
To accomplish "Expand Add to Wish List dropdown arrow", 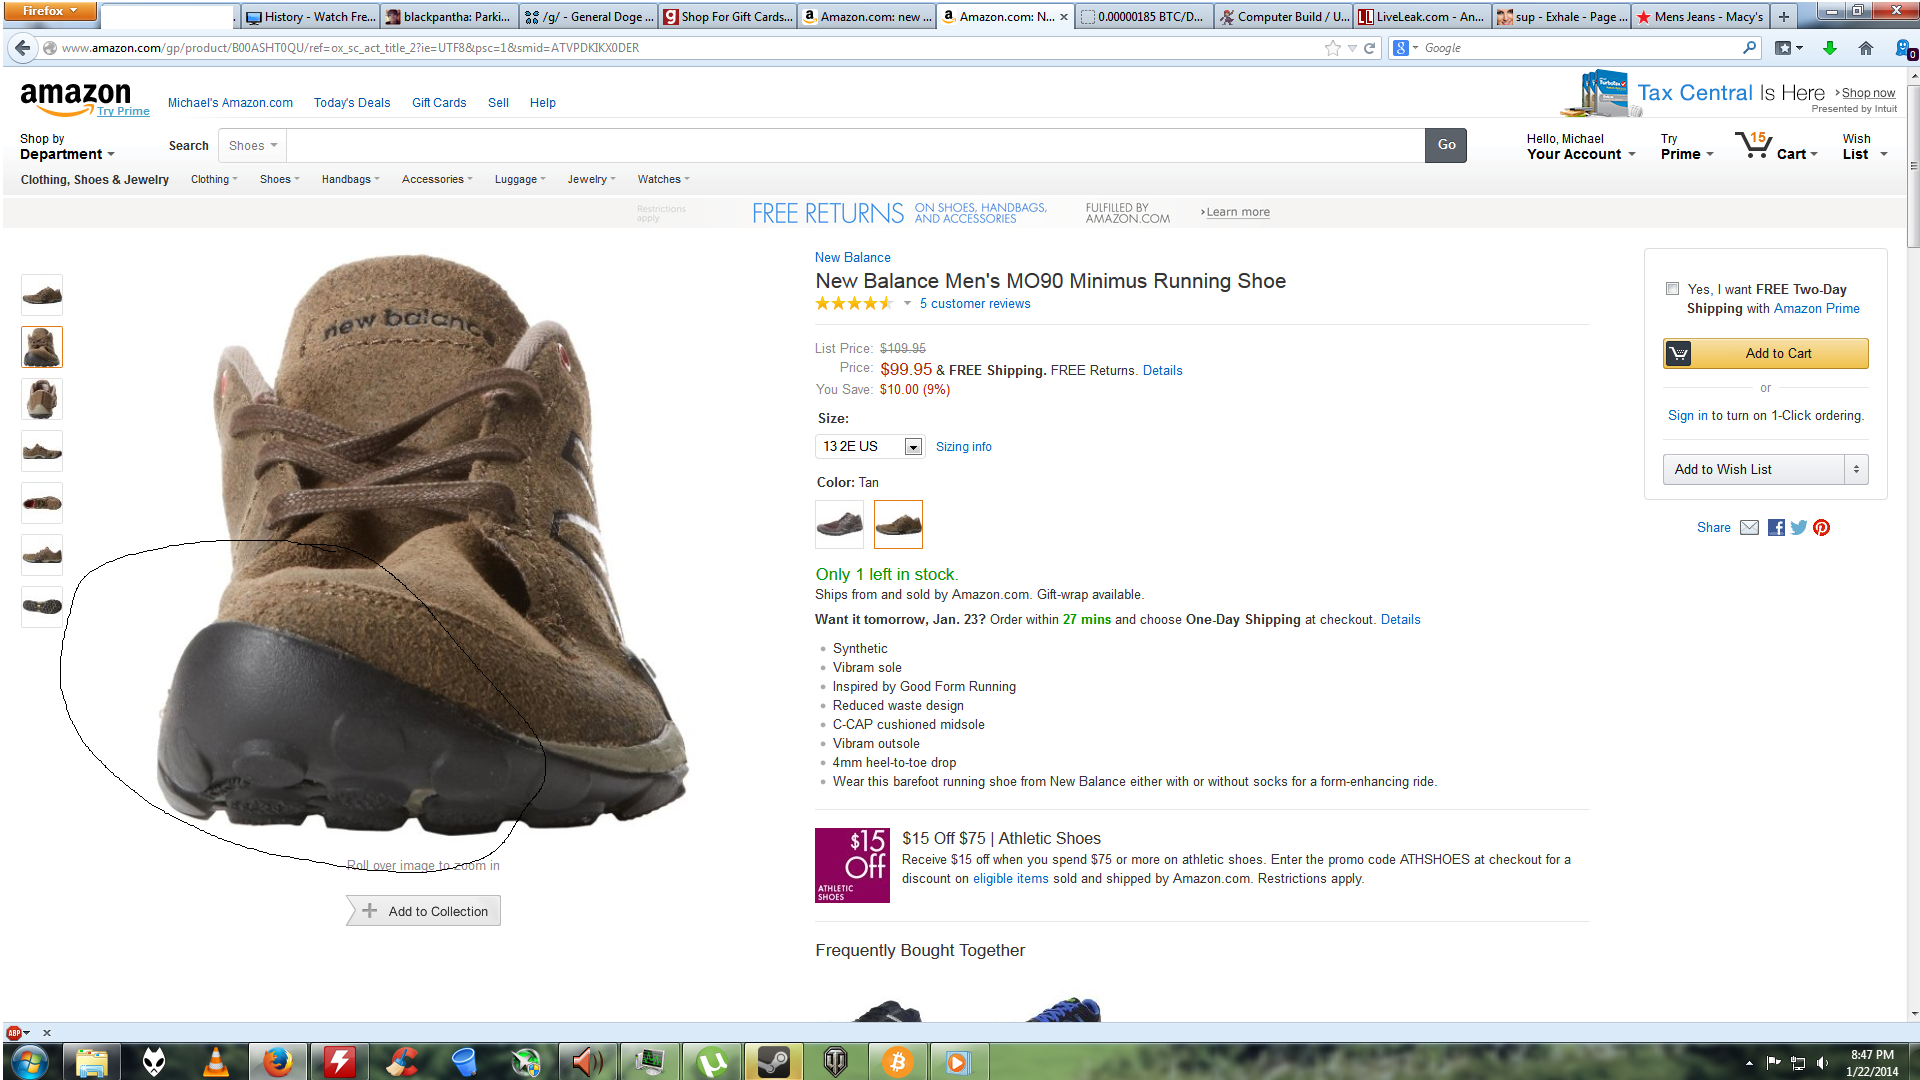I will 1856,469.
